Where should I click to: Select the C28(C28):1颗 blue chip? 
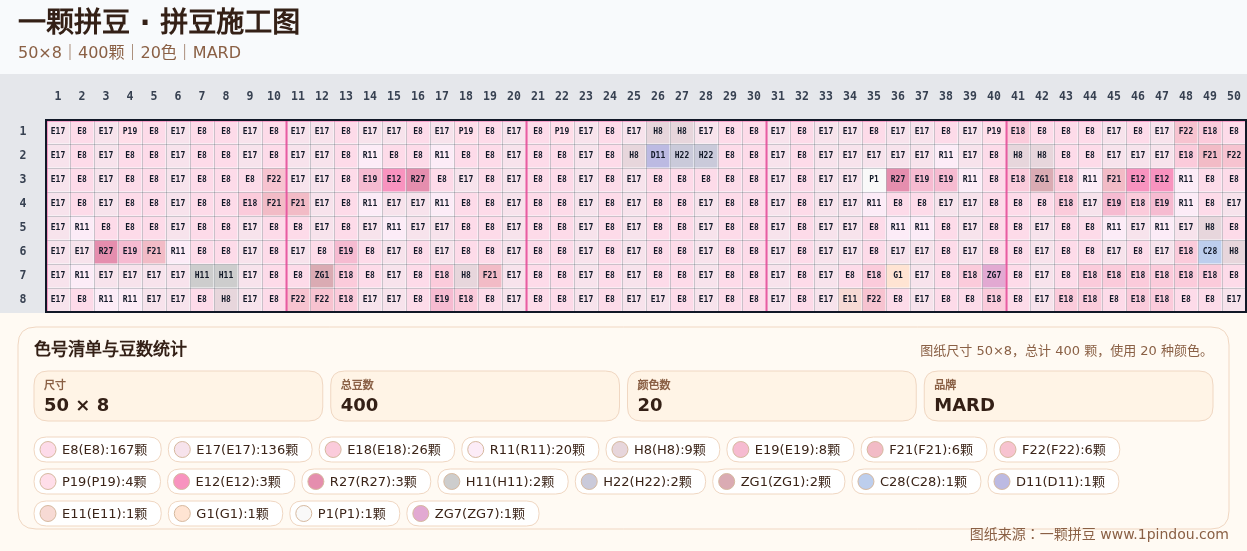click(916, 482)
